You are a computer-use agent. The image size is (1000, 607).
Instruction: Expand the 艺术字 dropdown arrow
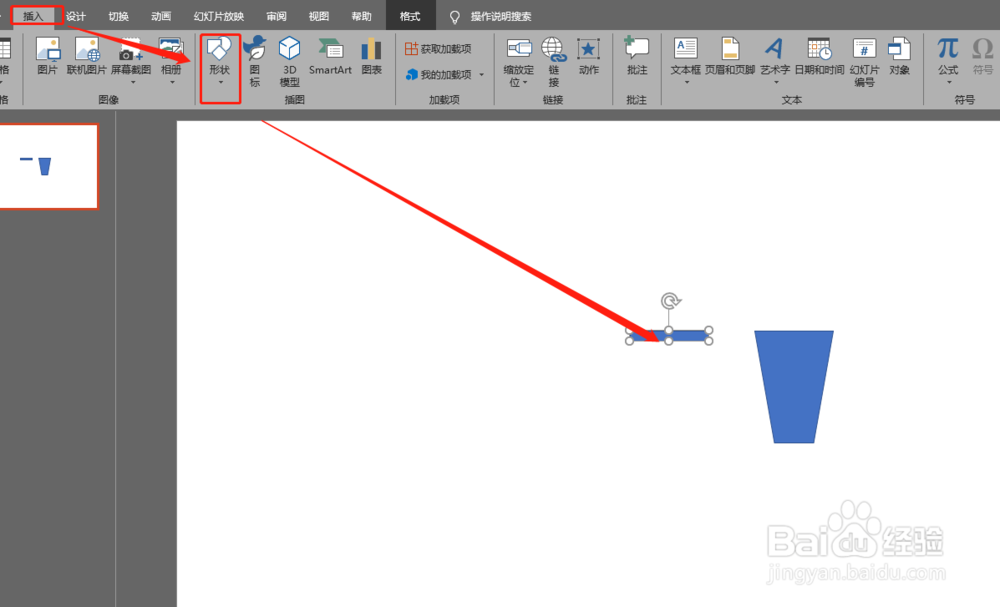(x=776, y=82)
